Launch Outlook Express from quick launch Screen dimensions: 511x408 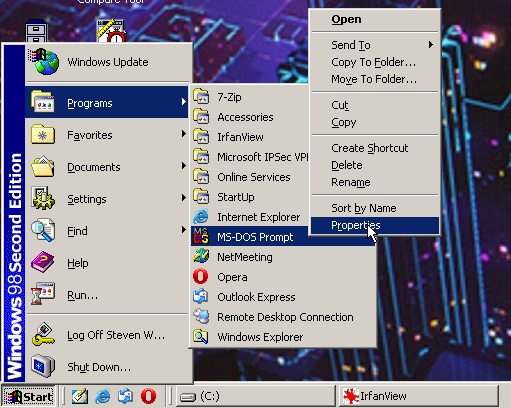pyautogui.click(x=125, y=396)
